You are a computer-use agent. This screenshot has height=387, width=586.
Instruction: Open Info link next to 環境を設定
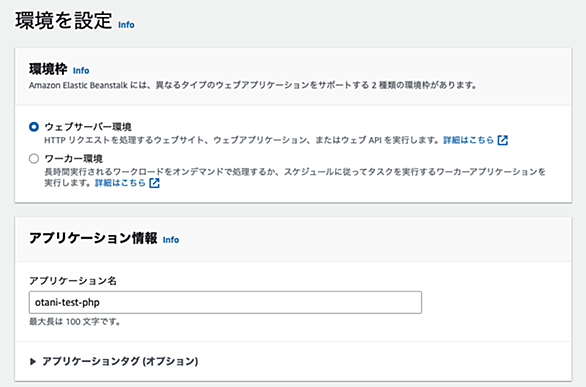(x=126, y=25)
